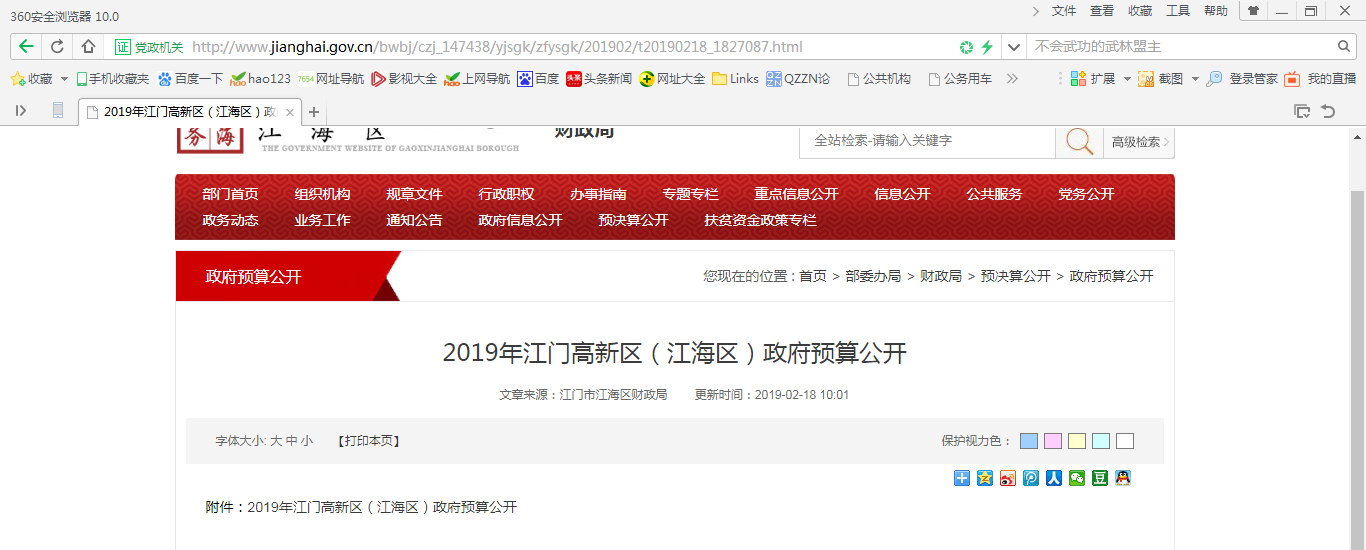This screenshot has height=550, width=1366.
Task: Click 首页 in the breadcrumb
Action: 813,276
